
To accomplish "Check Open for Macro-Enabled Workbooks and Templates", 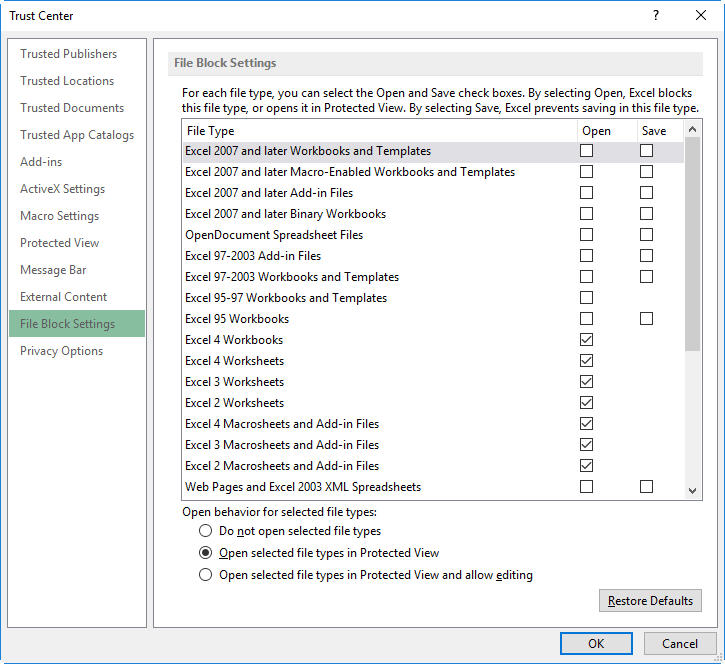I will pyautogui.click(x=586, y=172).
